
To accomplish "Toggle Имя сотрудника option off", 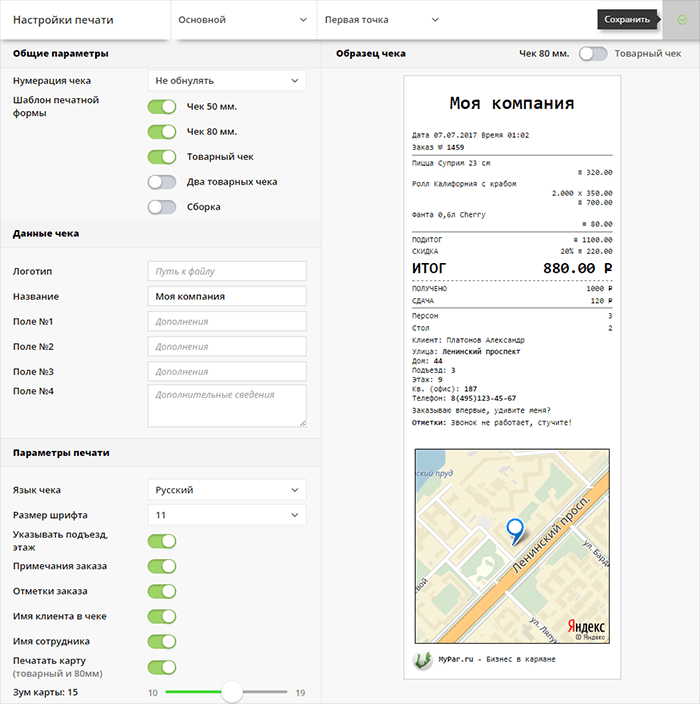I will click(x=162, y=642).
